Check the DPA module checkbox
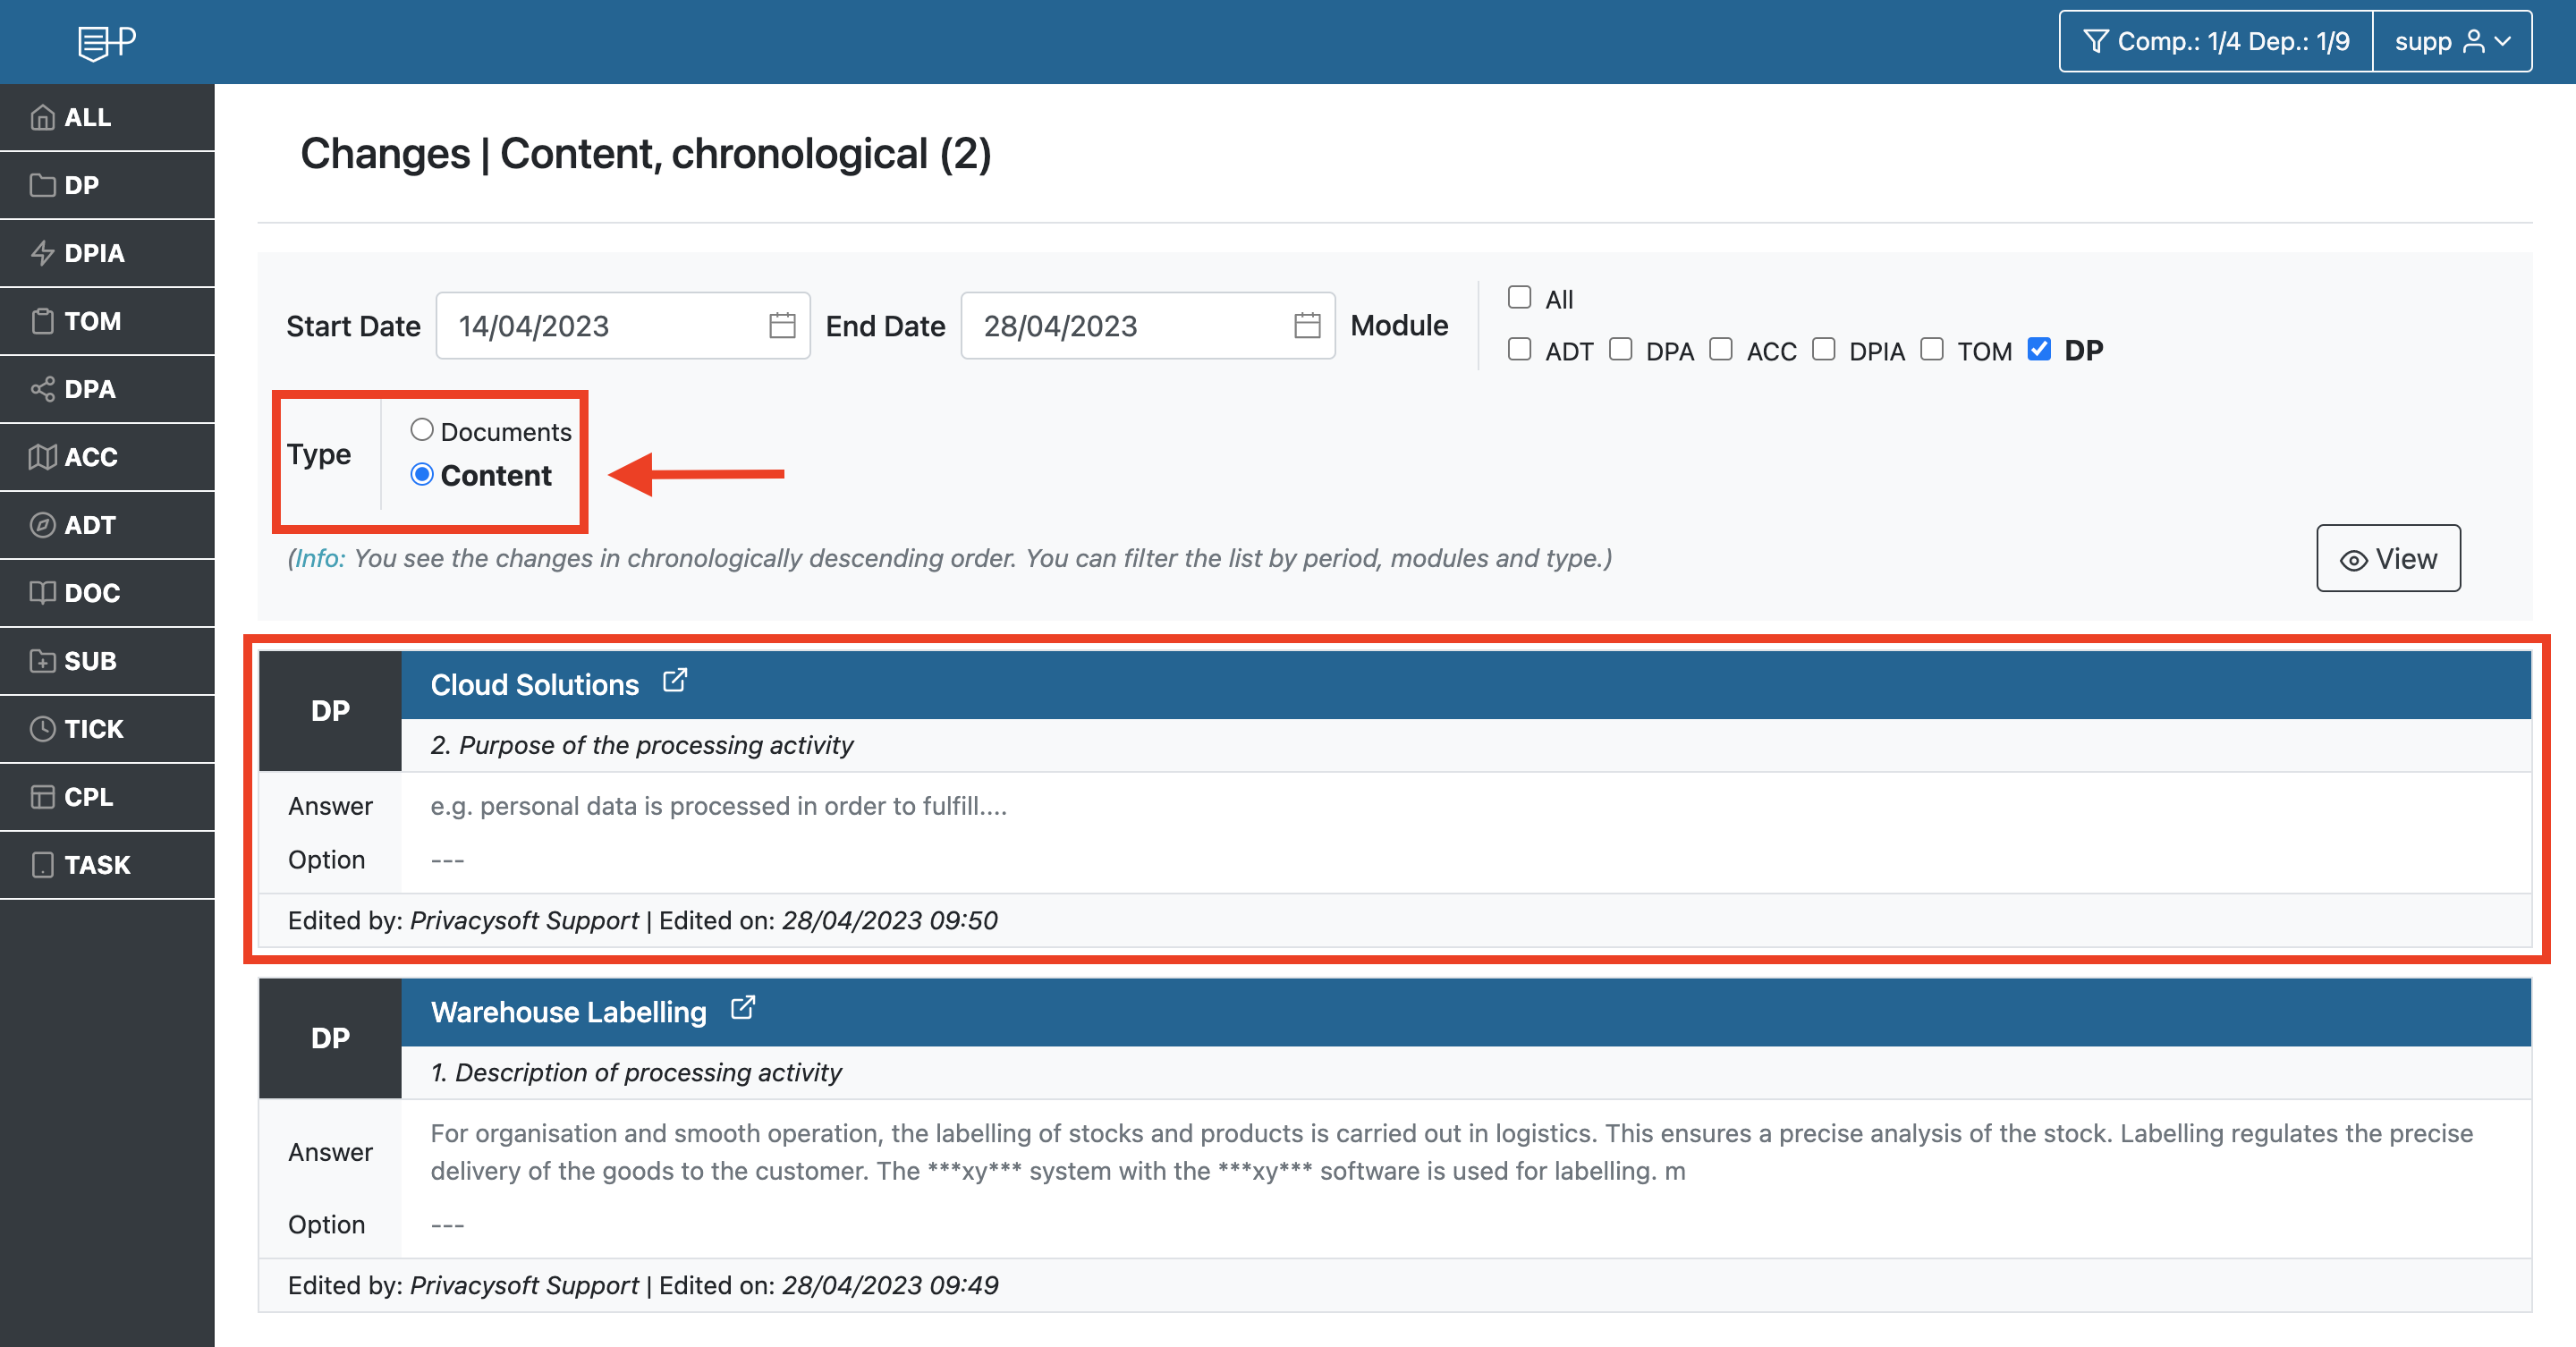 coord(1620,349)
